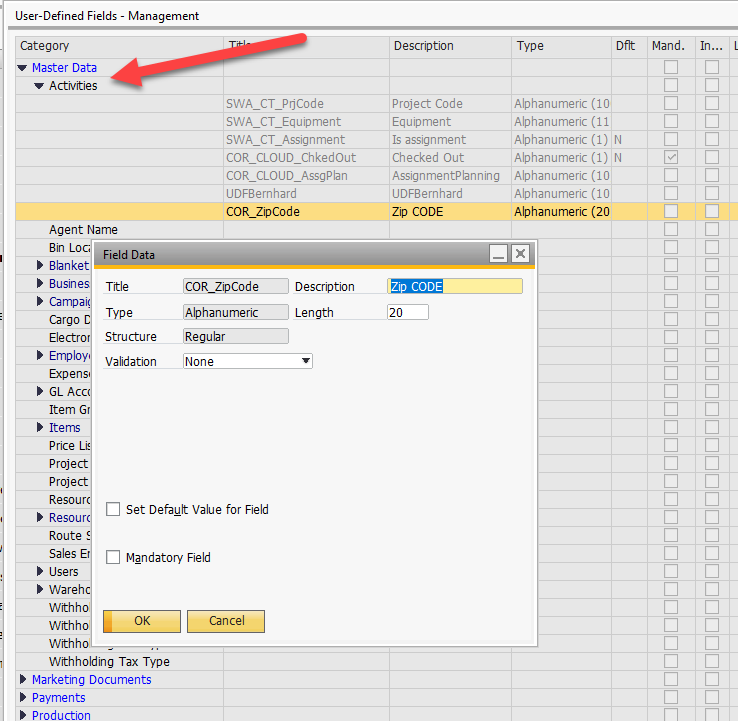Click the Zip CODE description field
The width and height of the screenshot is (738, 721).
pos(455,286)
